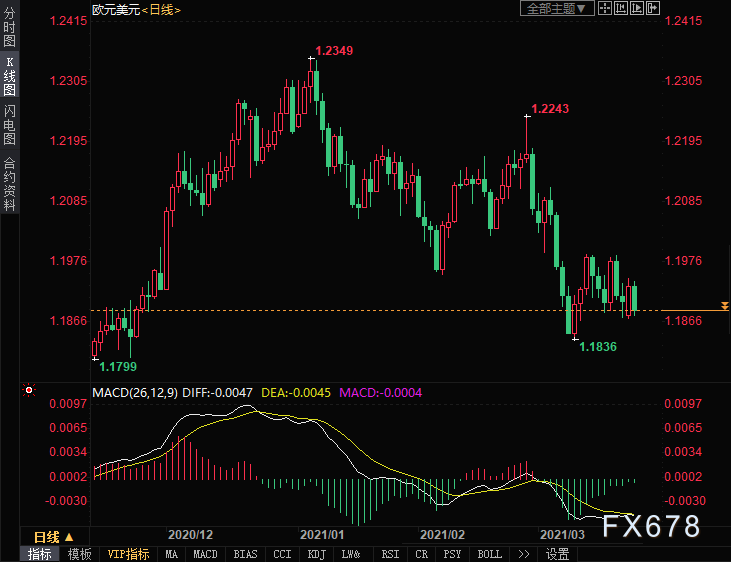Enable the BOLL indicator
The image size is (731, 562).
click(489, 554)
